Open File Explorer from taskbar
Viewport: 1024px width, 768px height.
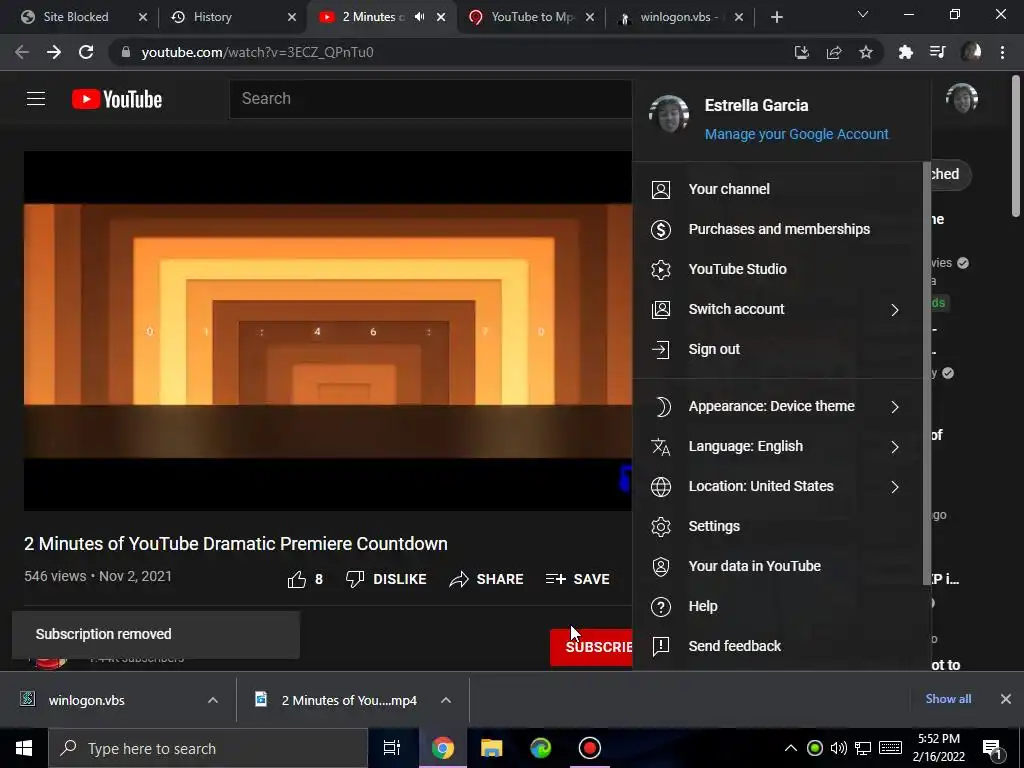491,748
